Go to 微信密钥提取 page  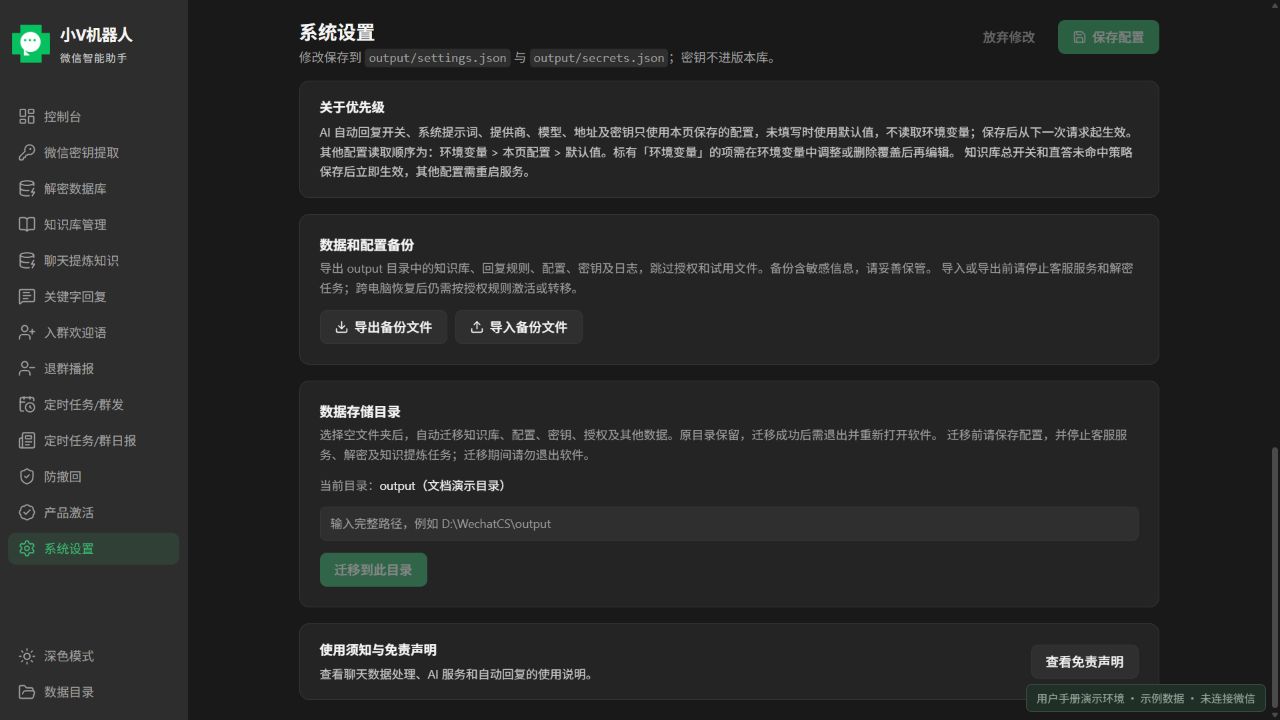click(x=94, y=153)
